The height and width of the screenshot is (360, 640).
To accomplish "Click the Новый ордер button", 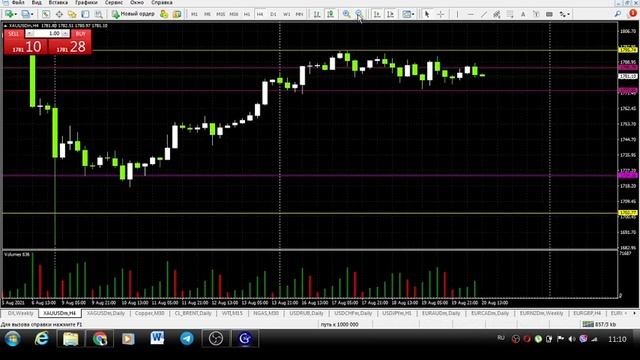I will (x=133, y=14).
